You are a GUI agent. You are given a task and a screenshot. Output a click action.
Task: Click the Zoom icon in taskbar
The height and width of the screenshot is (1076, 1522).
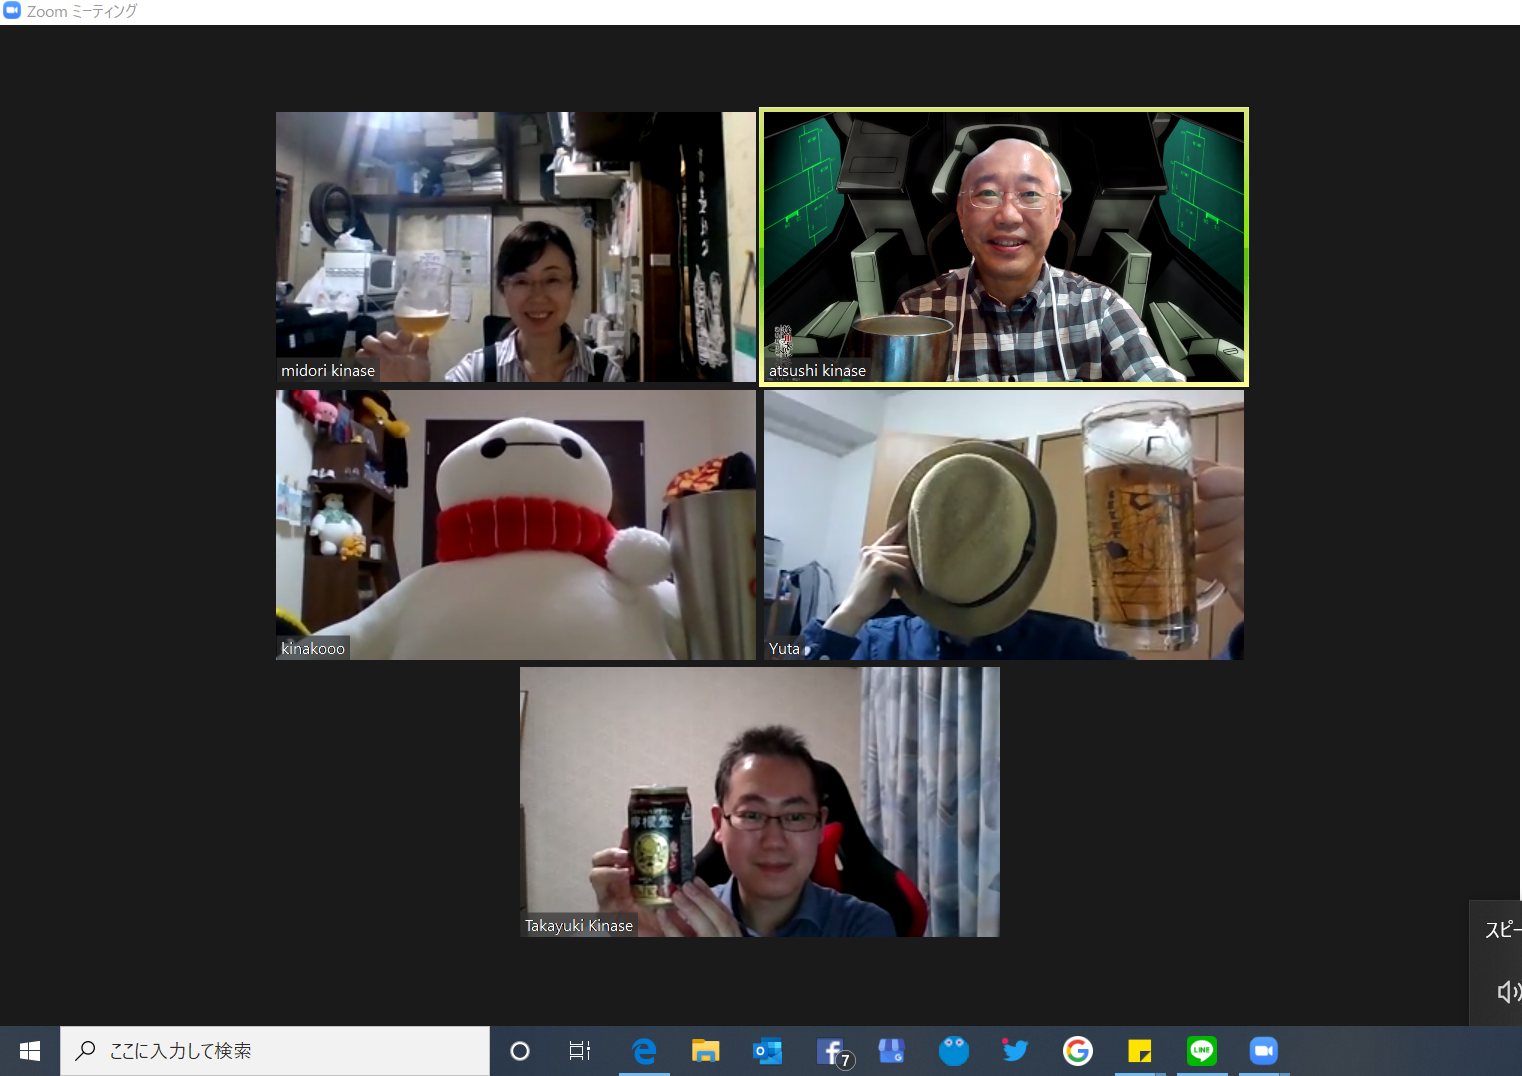(x=1264, y=1051)
